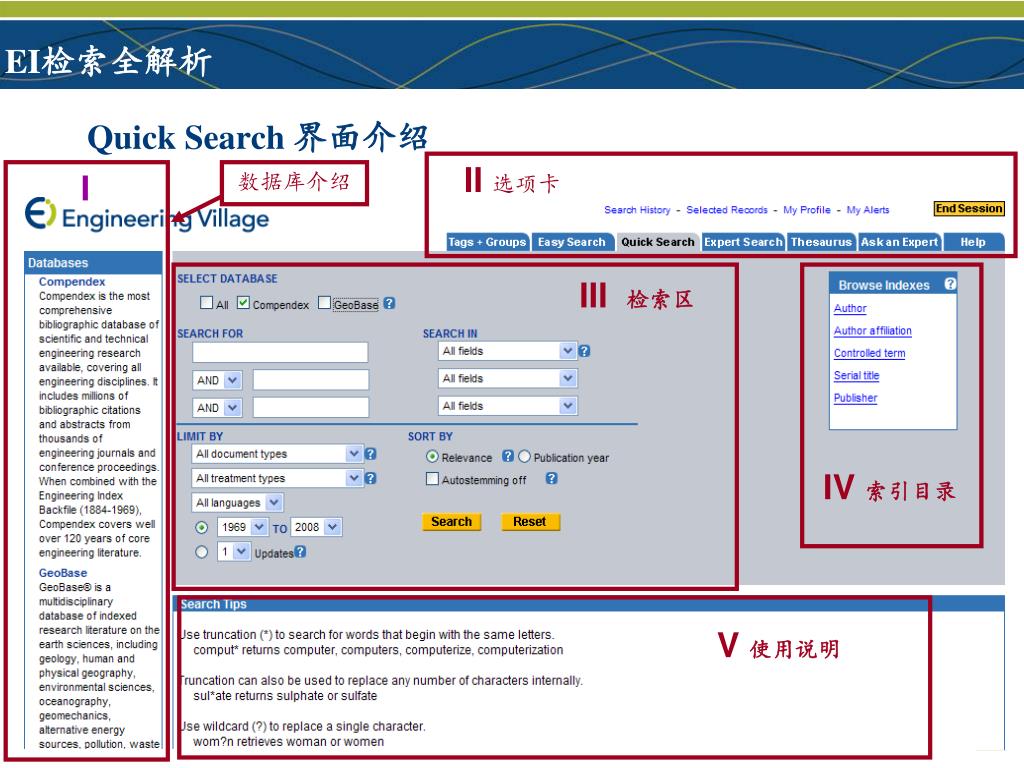Open Ask an Expert tab
This screenshot has height=768, width=1024.
pos(899,242)
